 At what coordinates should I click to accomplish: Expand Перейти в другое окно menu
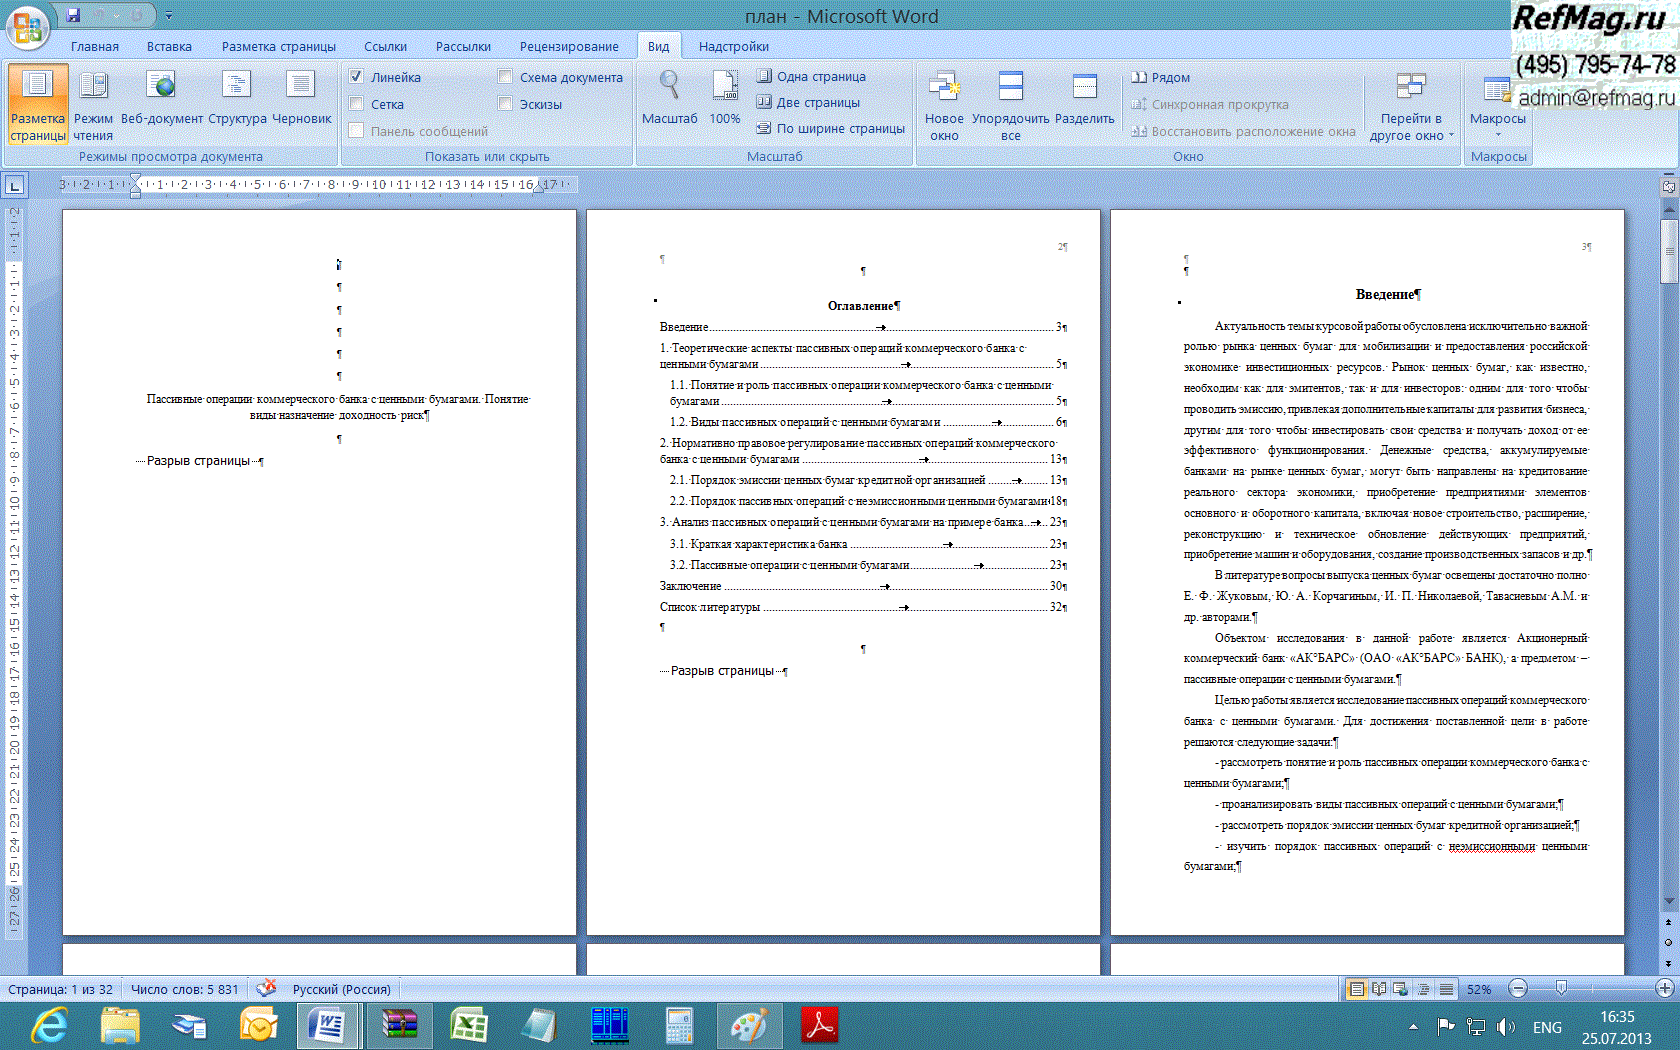pos(1411,108)
